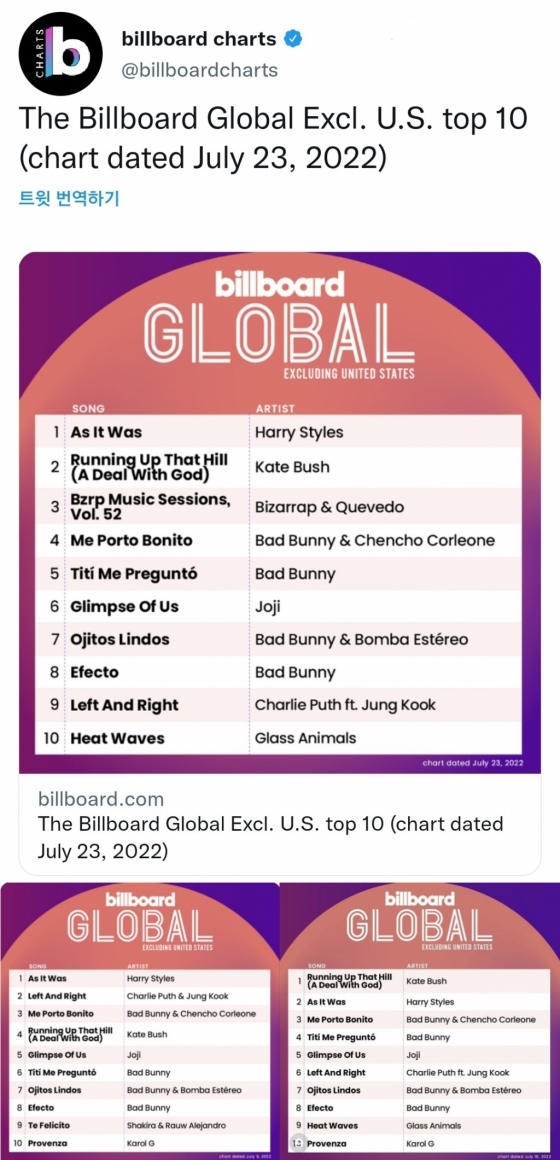Screen dimensions: 560x1160
Task: Visit the @billboardcharts handle
Action: pyautogui.click(x=199, y=70)
